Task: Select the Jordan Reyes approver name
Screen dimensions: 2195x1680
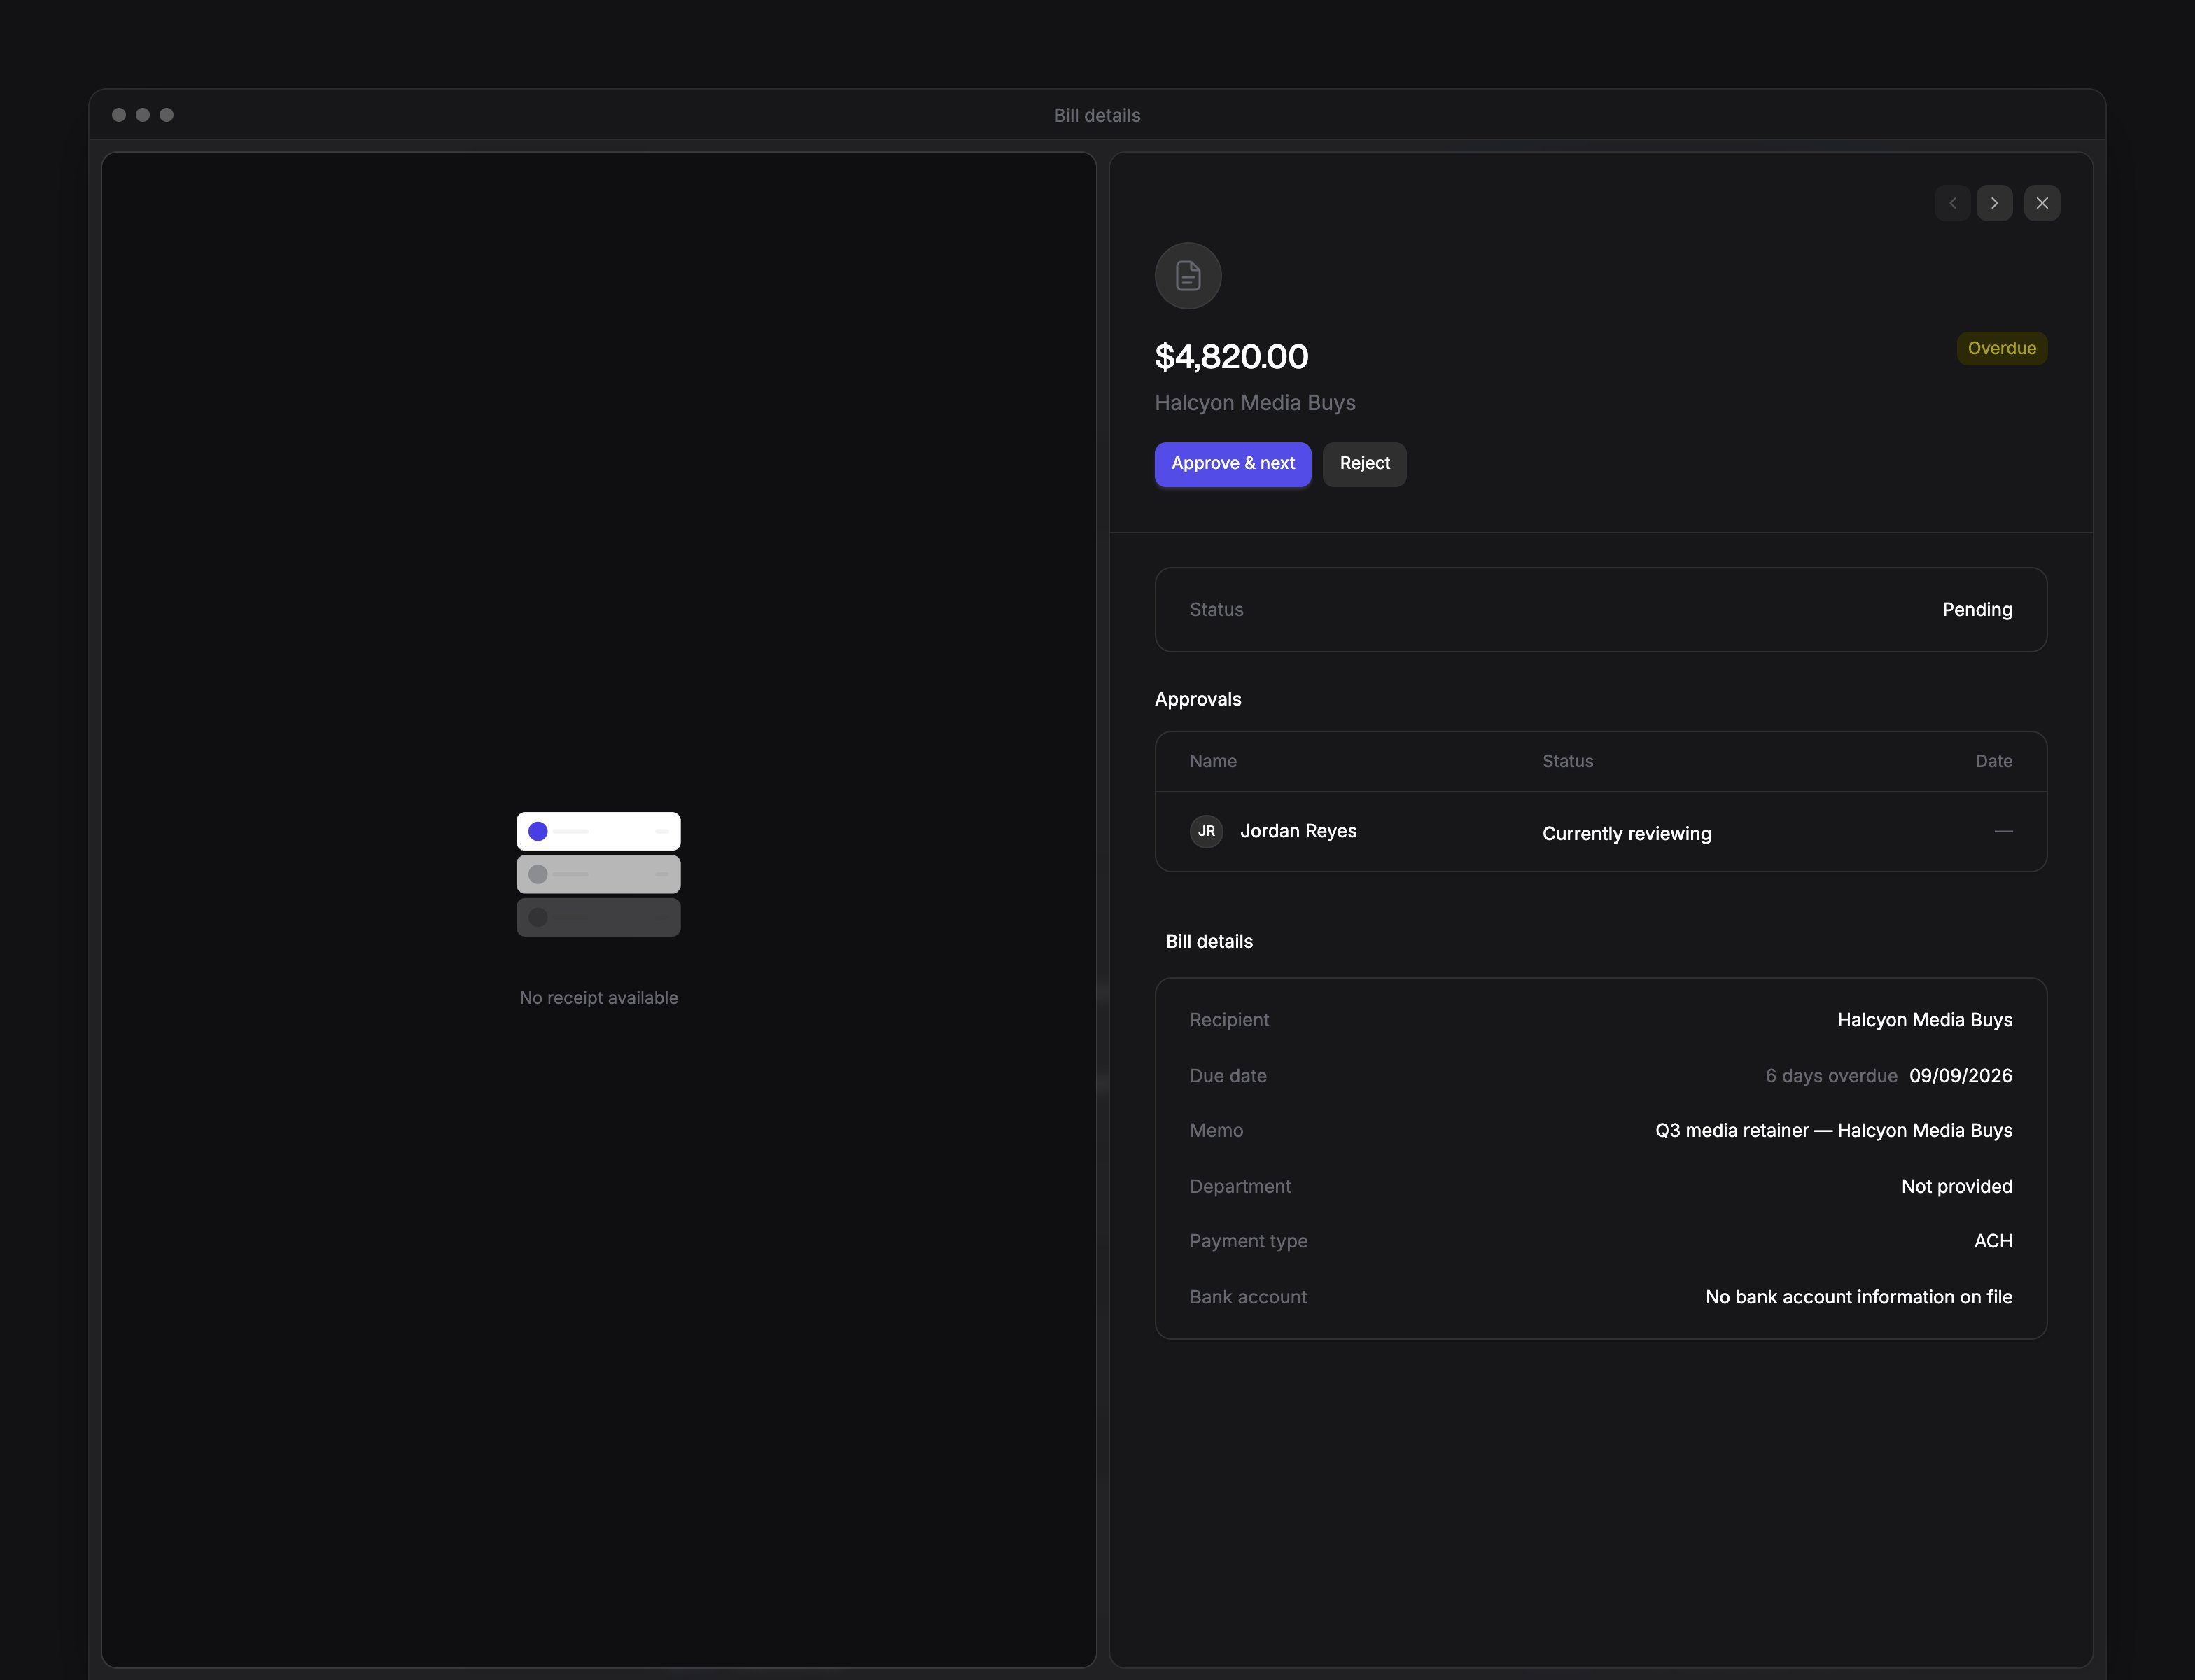Action: 1298,831
